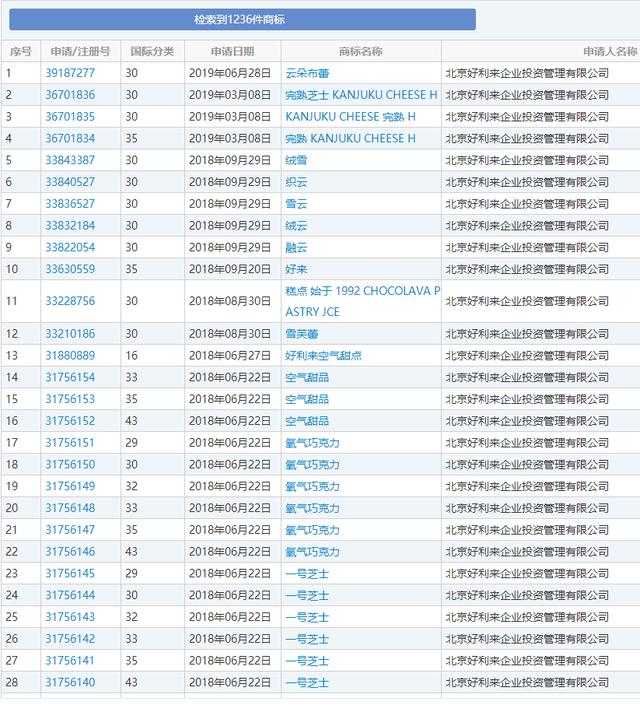Open the 绒雪 trademark link
The image size is (640, 705).
pos(296,161)
